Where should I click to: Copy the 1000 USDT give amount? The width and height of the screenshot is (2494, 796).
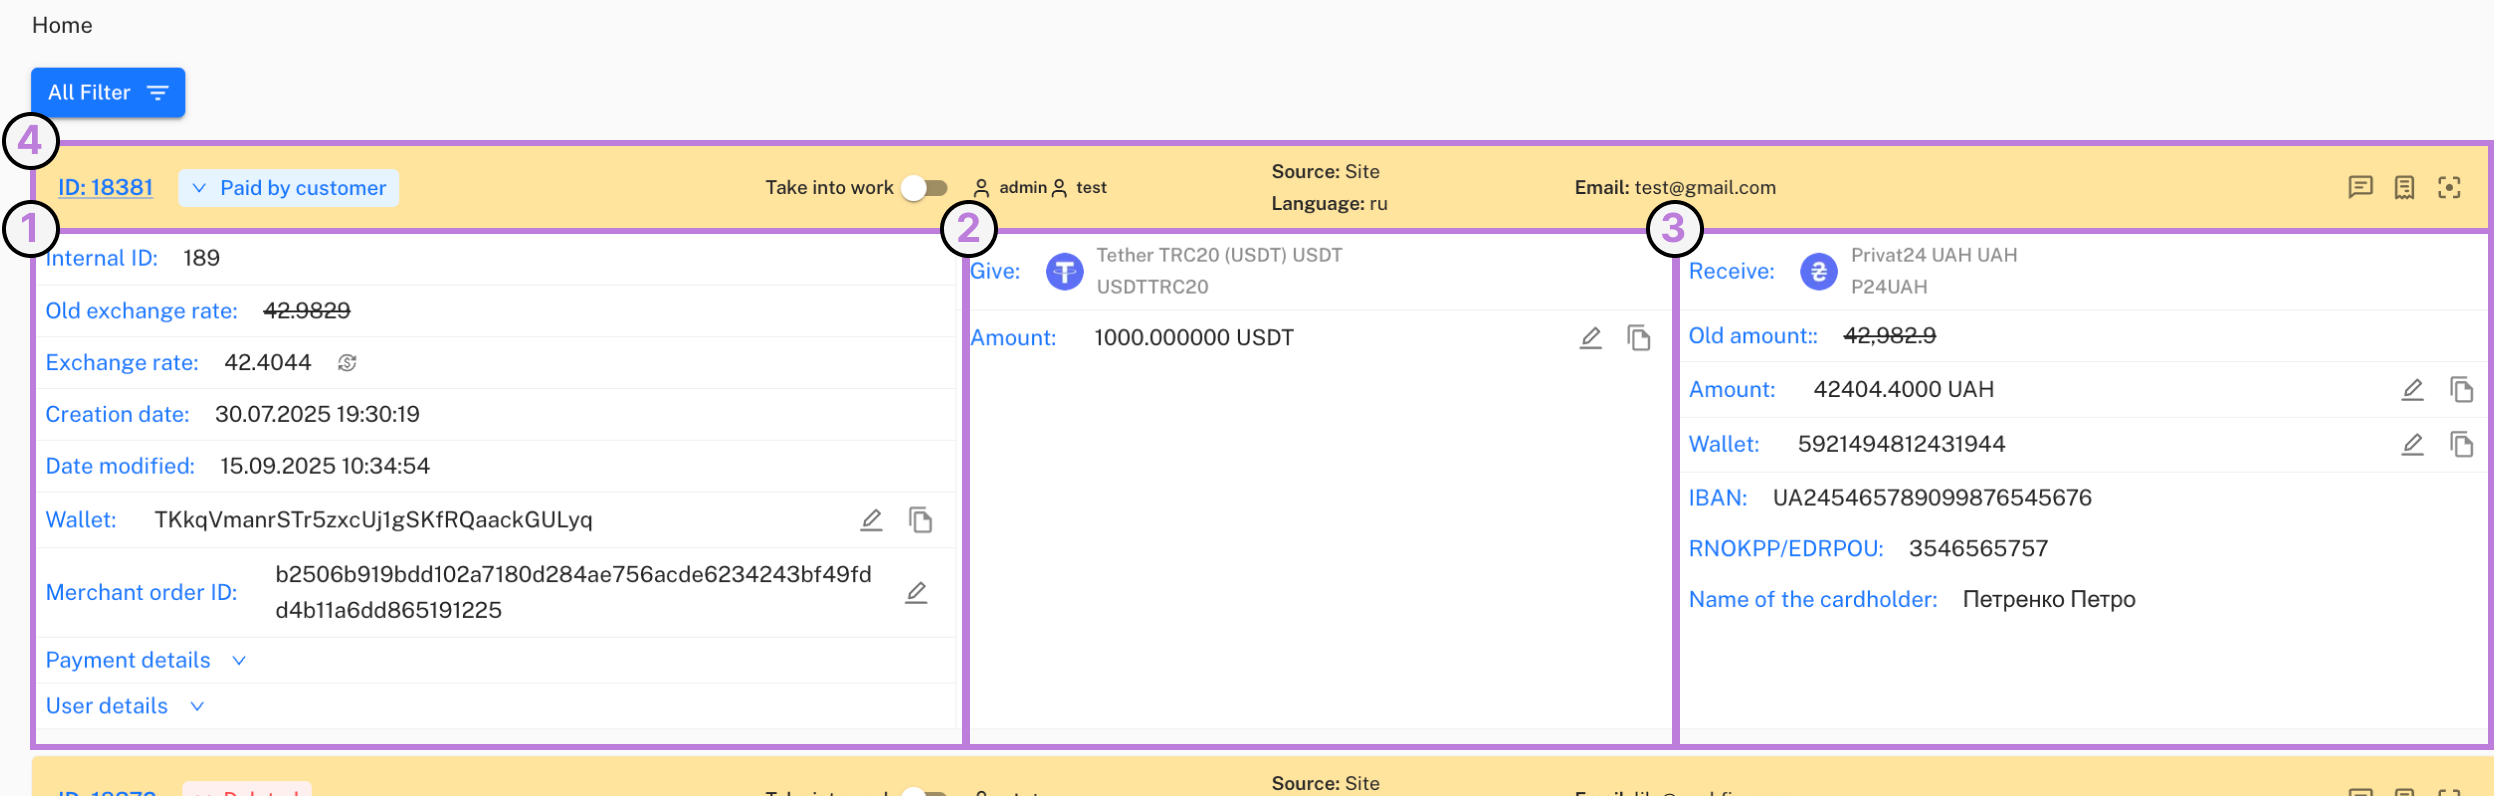[1638, 338]
